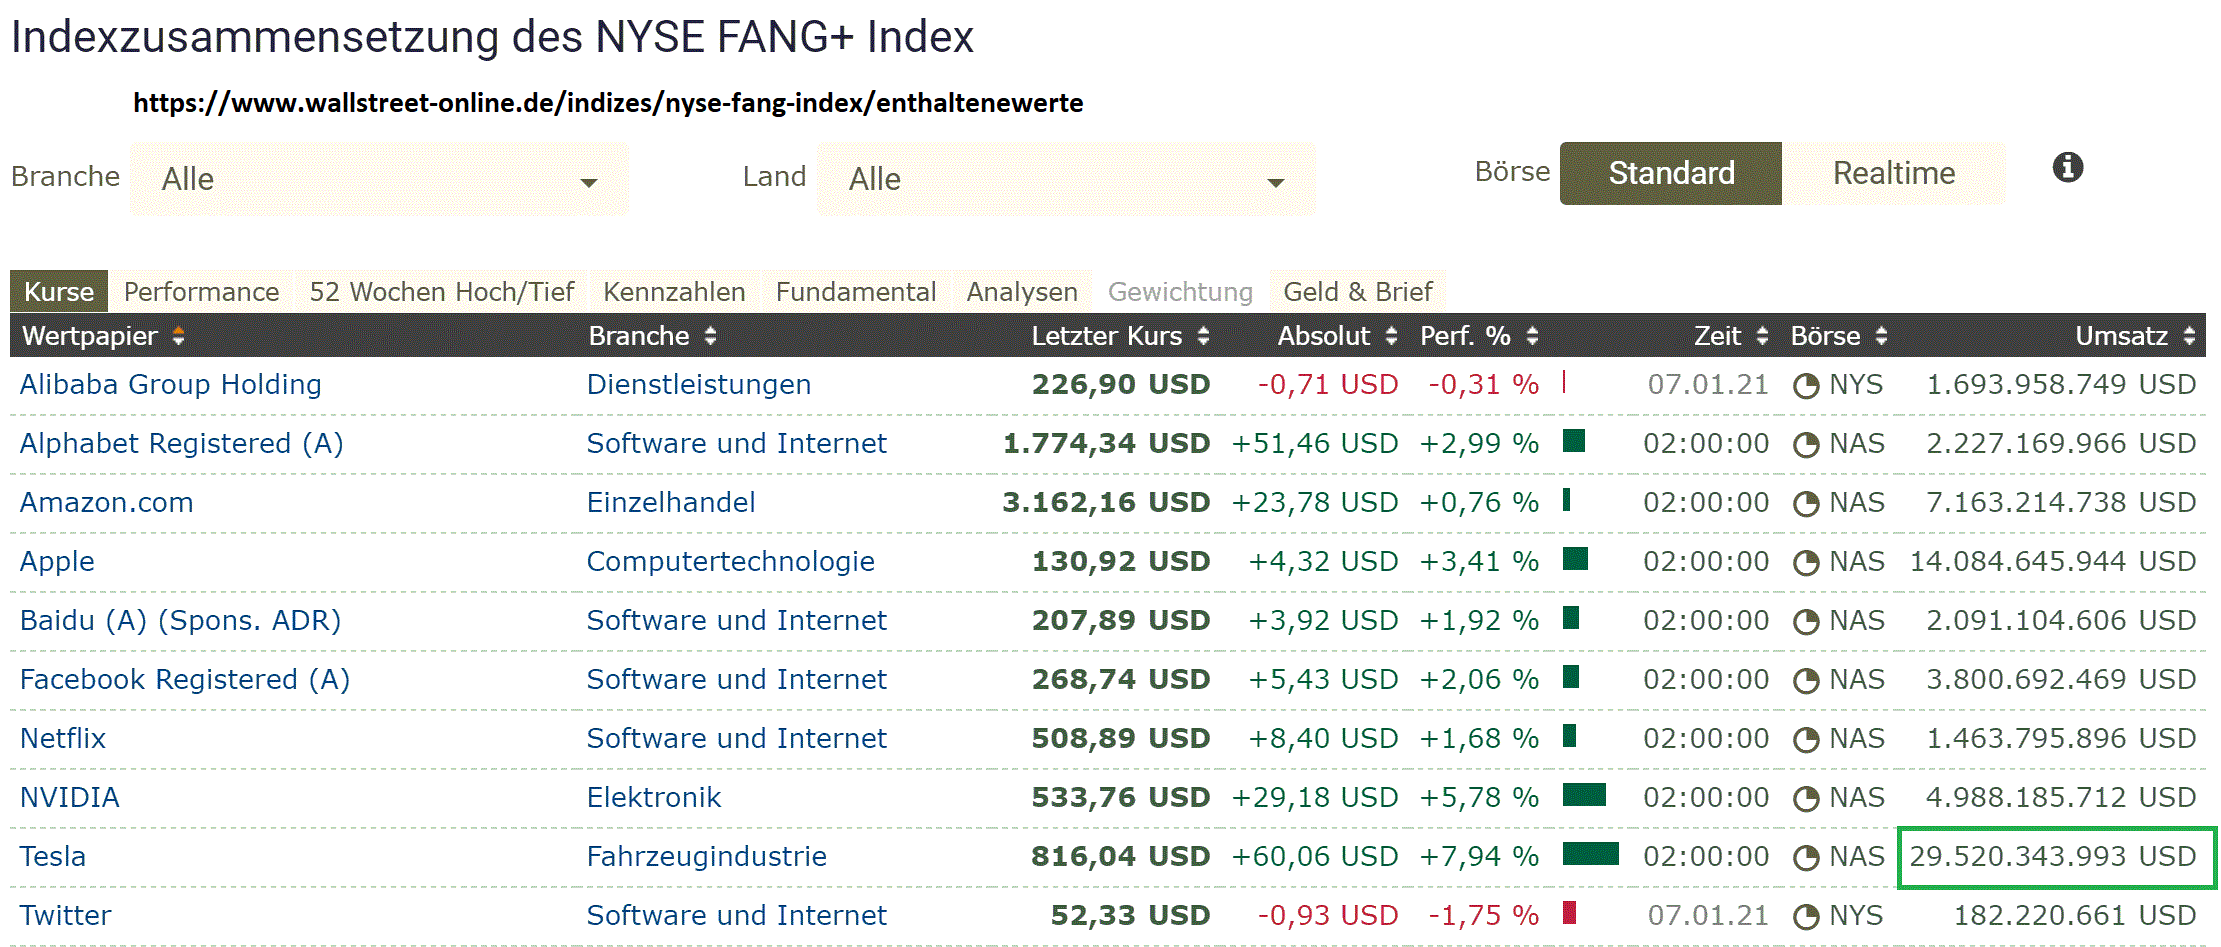Switch to Realtime exchange quotes

coord(1893,172)
